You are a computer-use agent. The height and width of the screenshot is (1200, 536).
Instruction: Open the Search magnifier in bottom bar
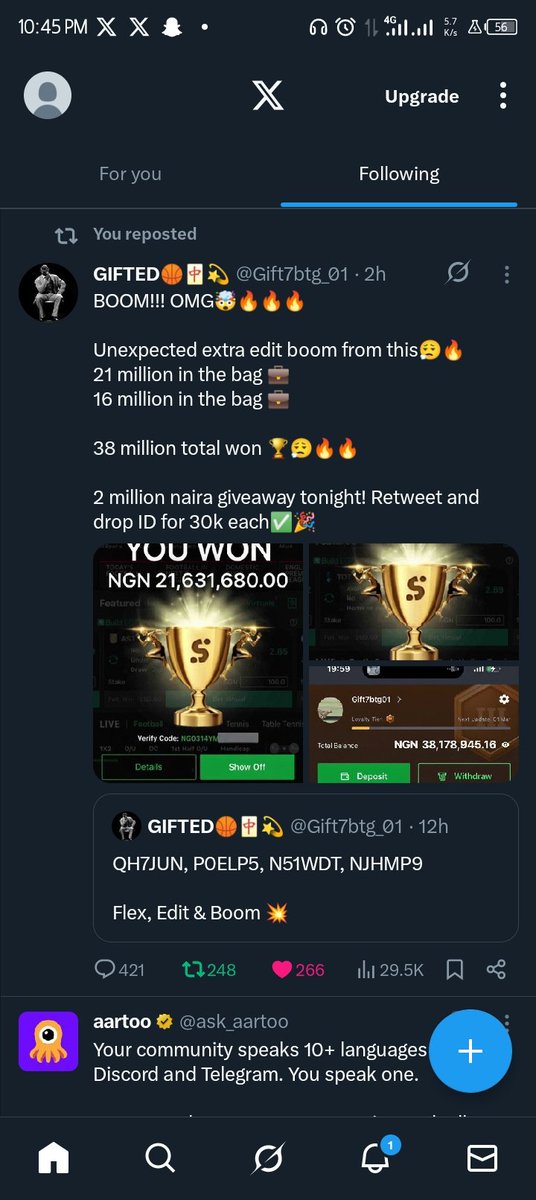click(x=160, y=1157)
